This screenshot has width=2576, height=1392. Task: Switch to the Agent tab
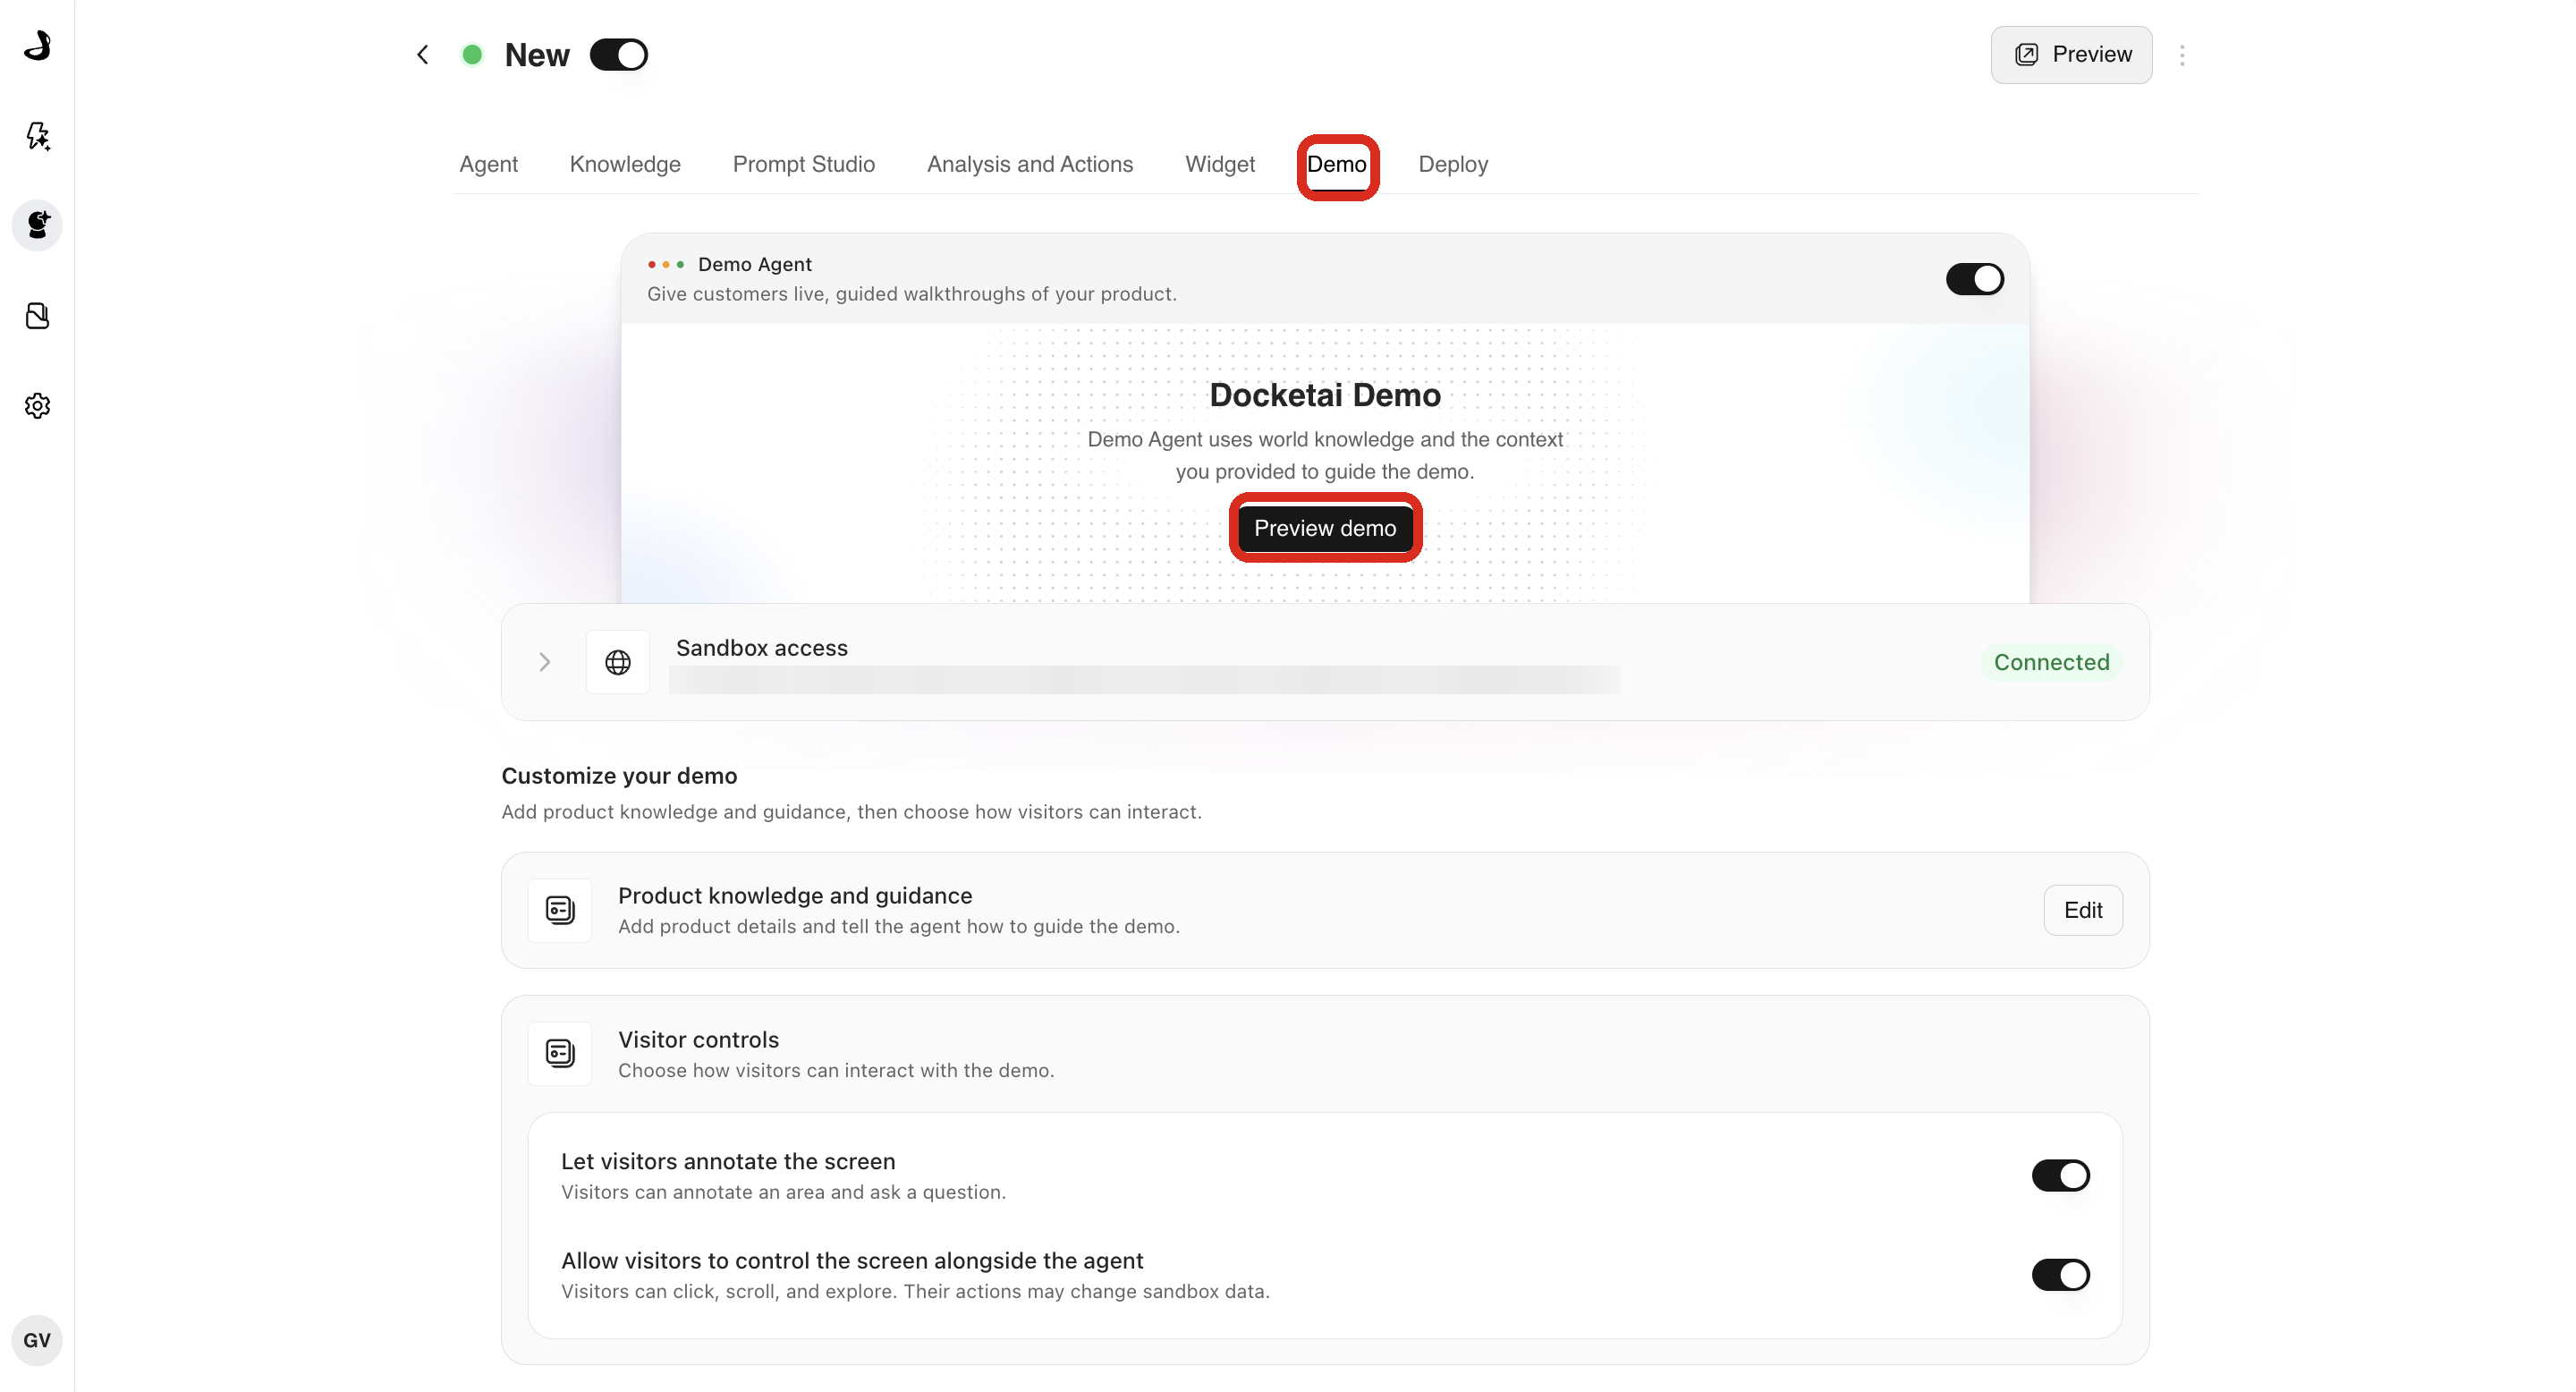(x=488, y=164)
